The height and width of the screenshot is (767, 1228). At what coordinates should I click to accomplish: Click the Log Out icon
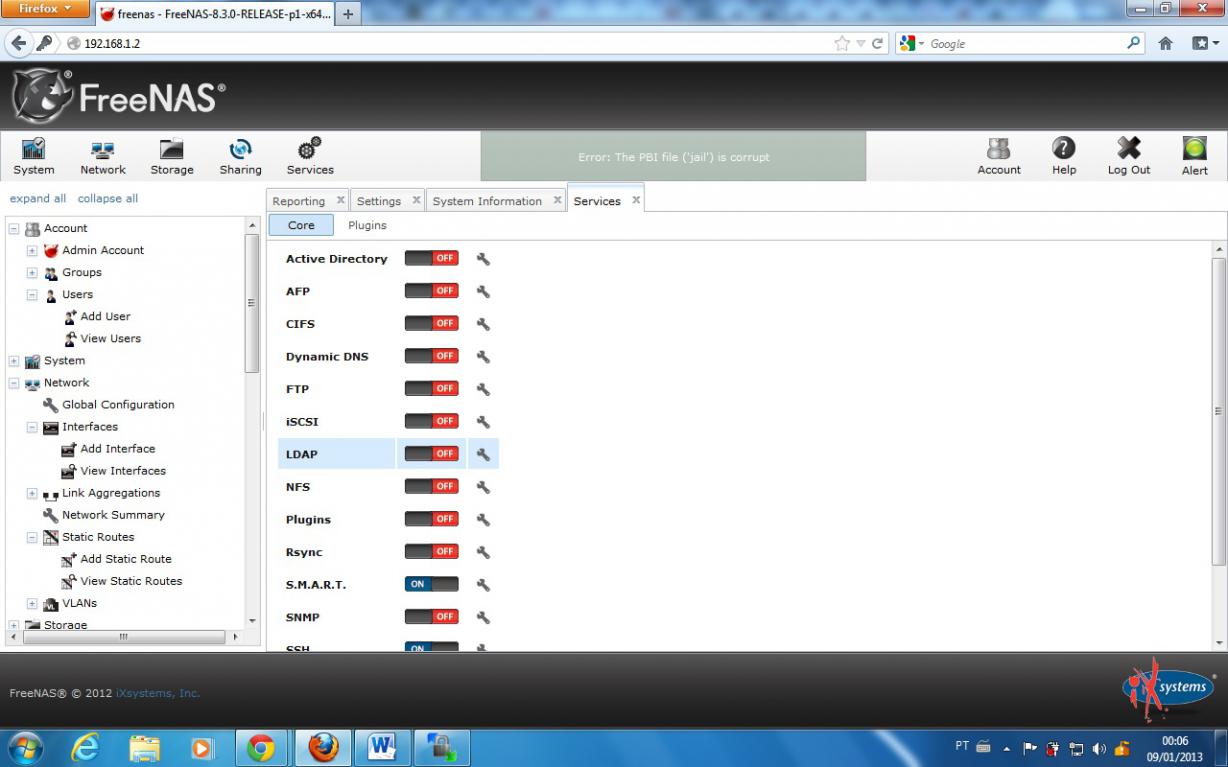[x=1129, y=157]
